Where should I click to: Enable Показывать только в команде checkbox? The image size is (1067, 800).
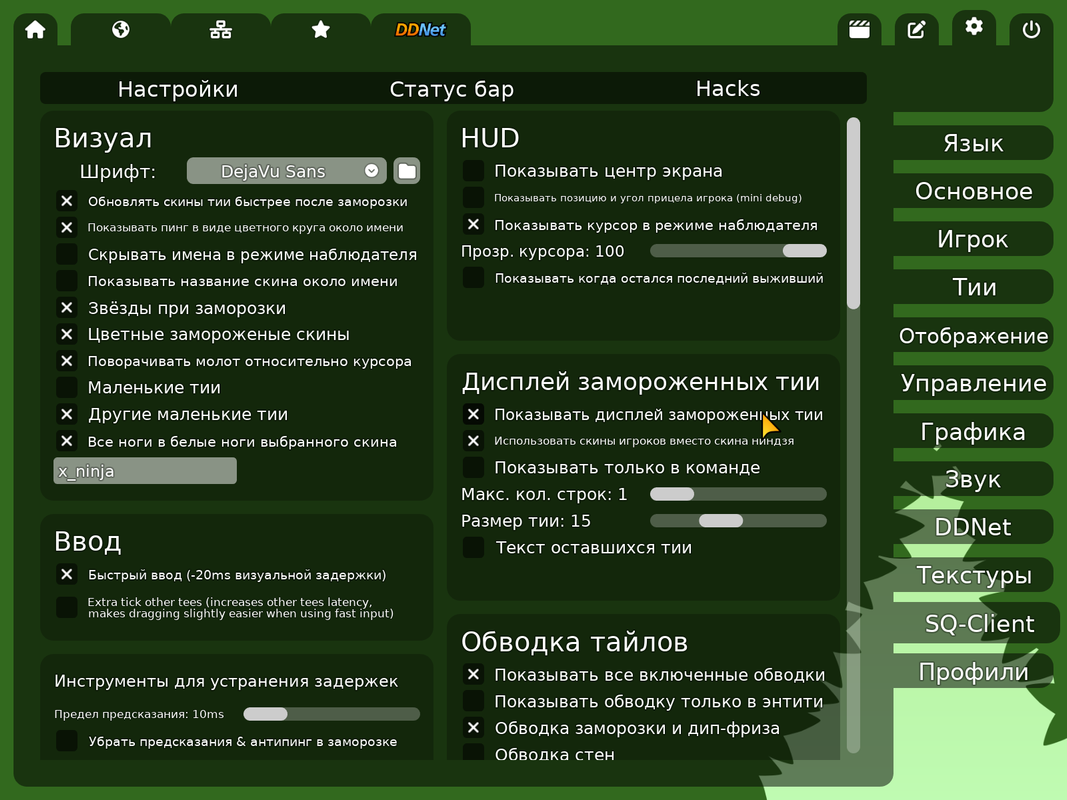474,467
